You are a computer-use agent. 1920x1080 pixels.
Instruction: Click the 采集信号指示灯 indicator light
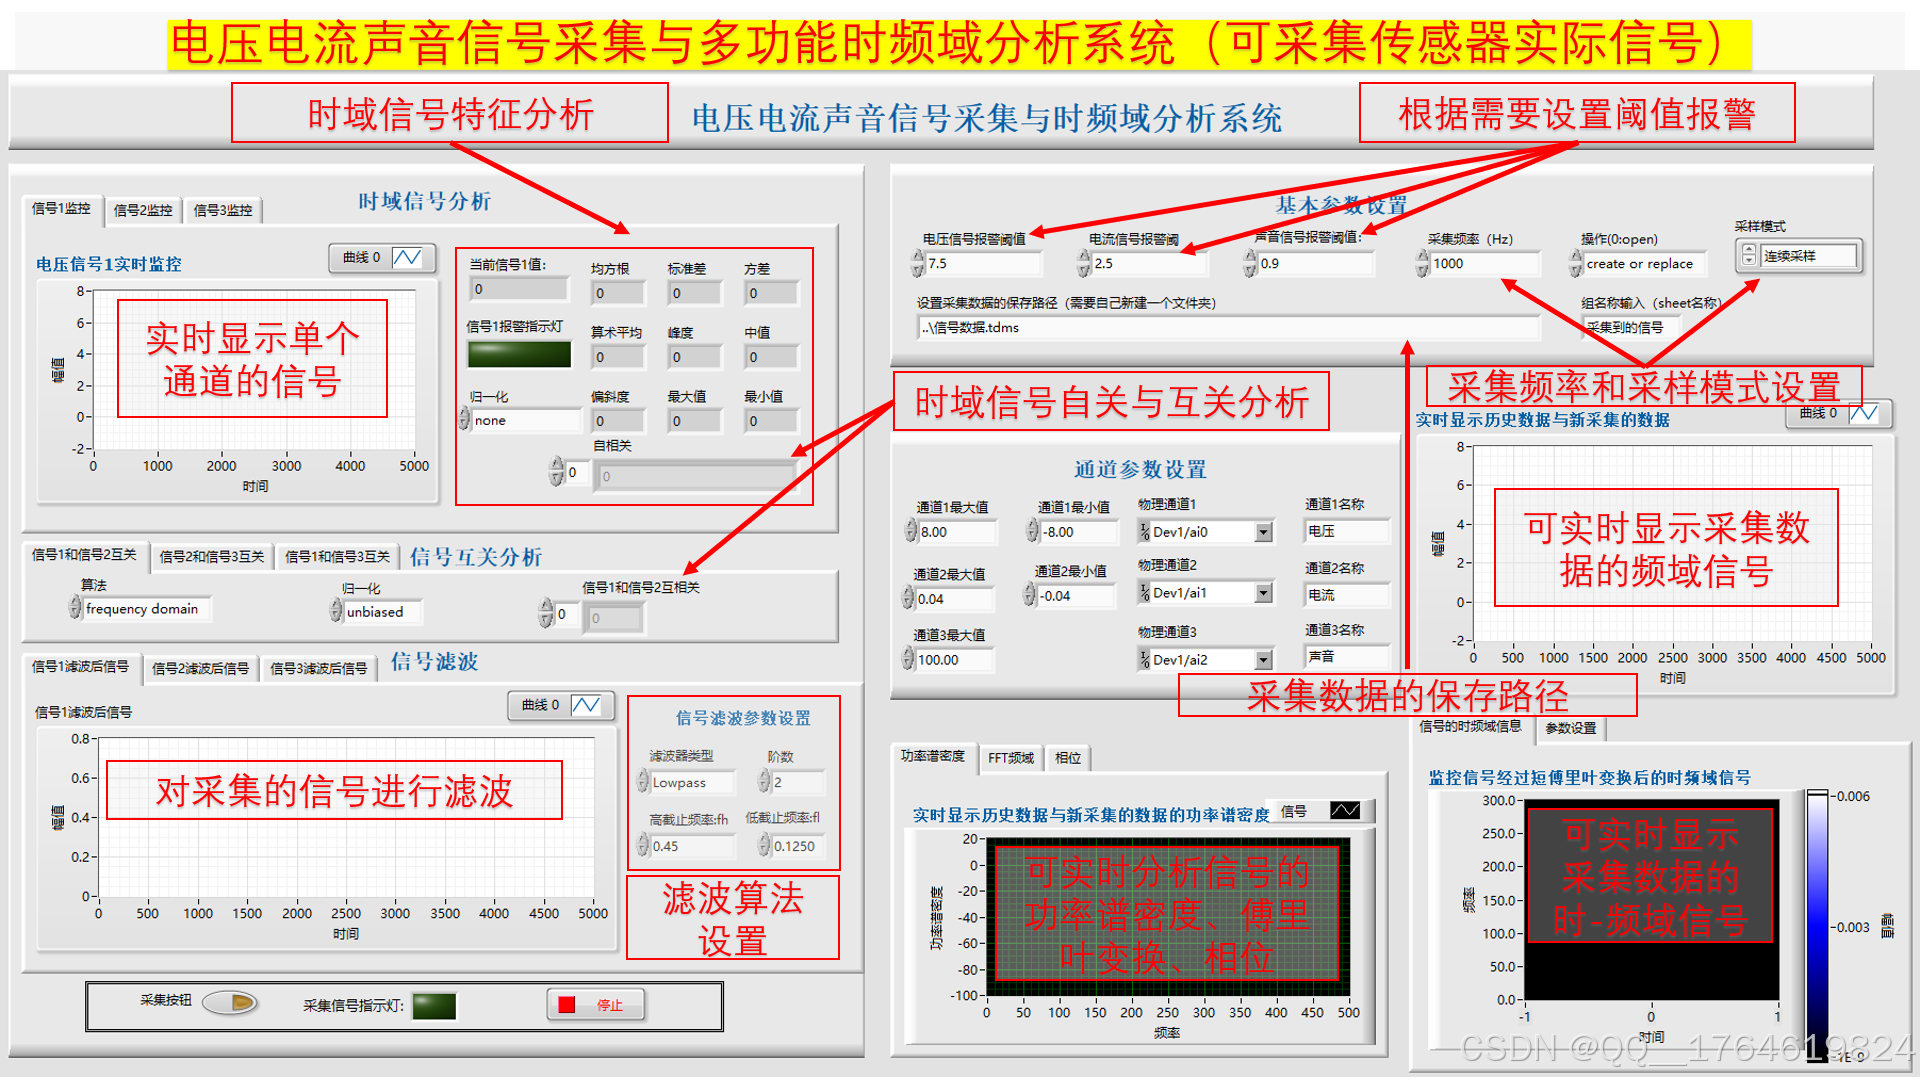point(434,1006)
